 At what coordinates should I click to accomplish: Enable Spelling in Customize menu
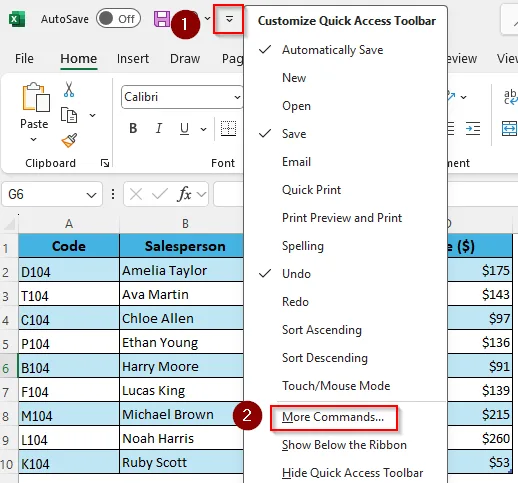tap(345, 246)
